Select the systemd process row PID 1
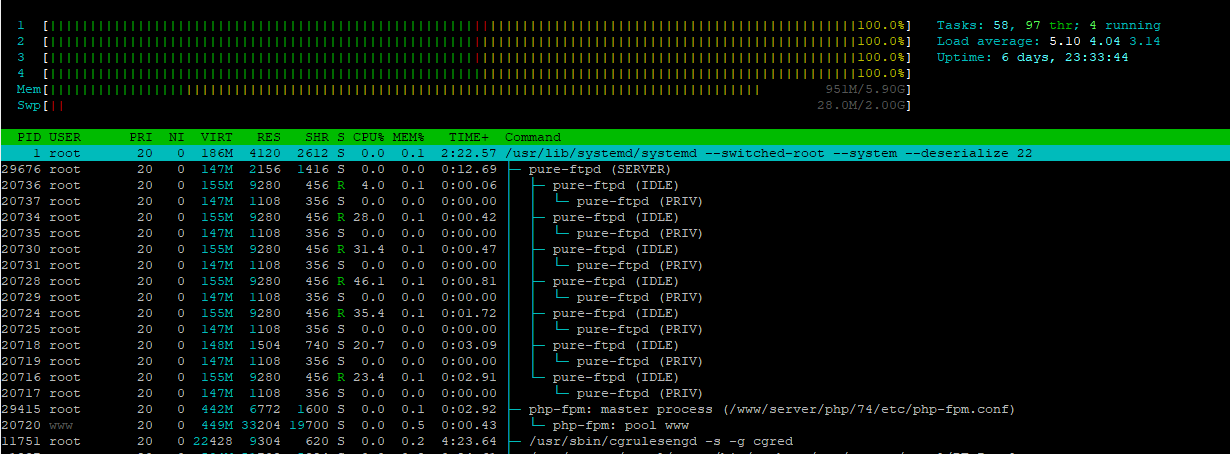Viewport: 1230px width, 454px height. pos(615,153)
